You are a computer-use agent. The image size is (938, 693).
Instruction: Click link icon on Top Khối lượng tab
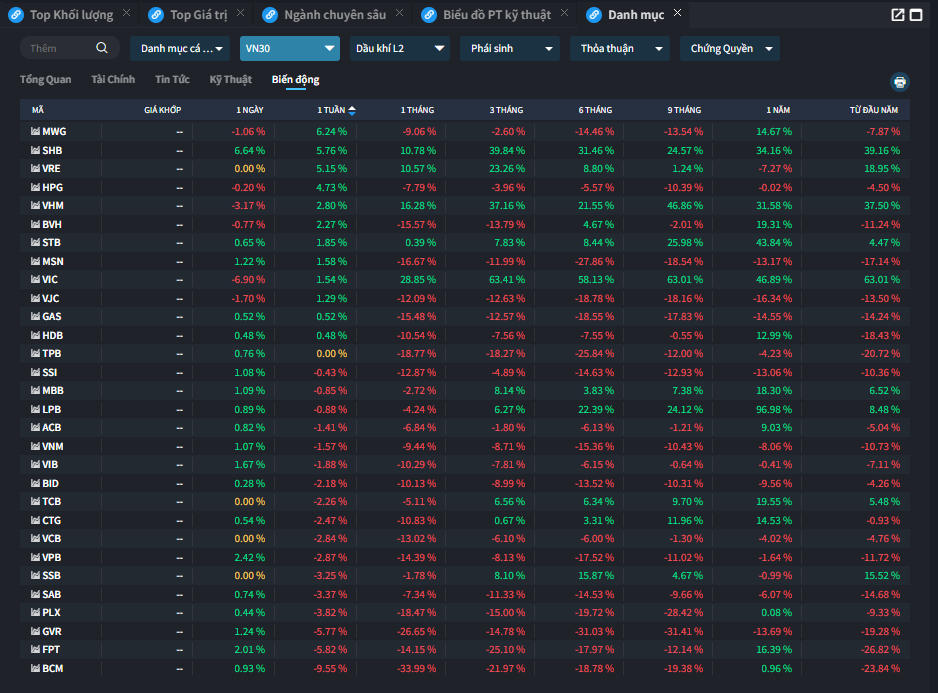point(16,15)
